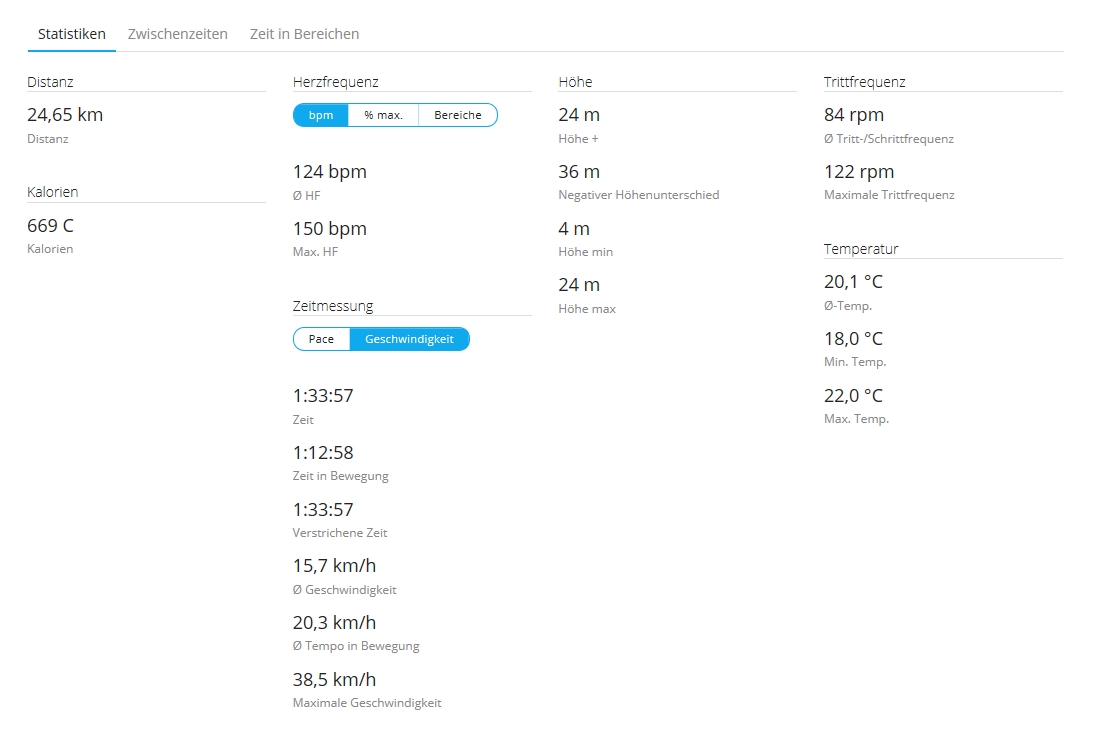Click the Kalorien section heading
This screenshot has width=1099, height=740.
[53, 192]
